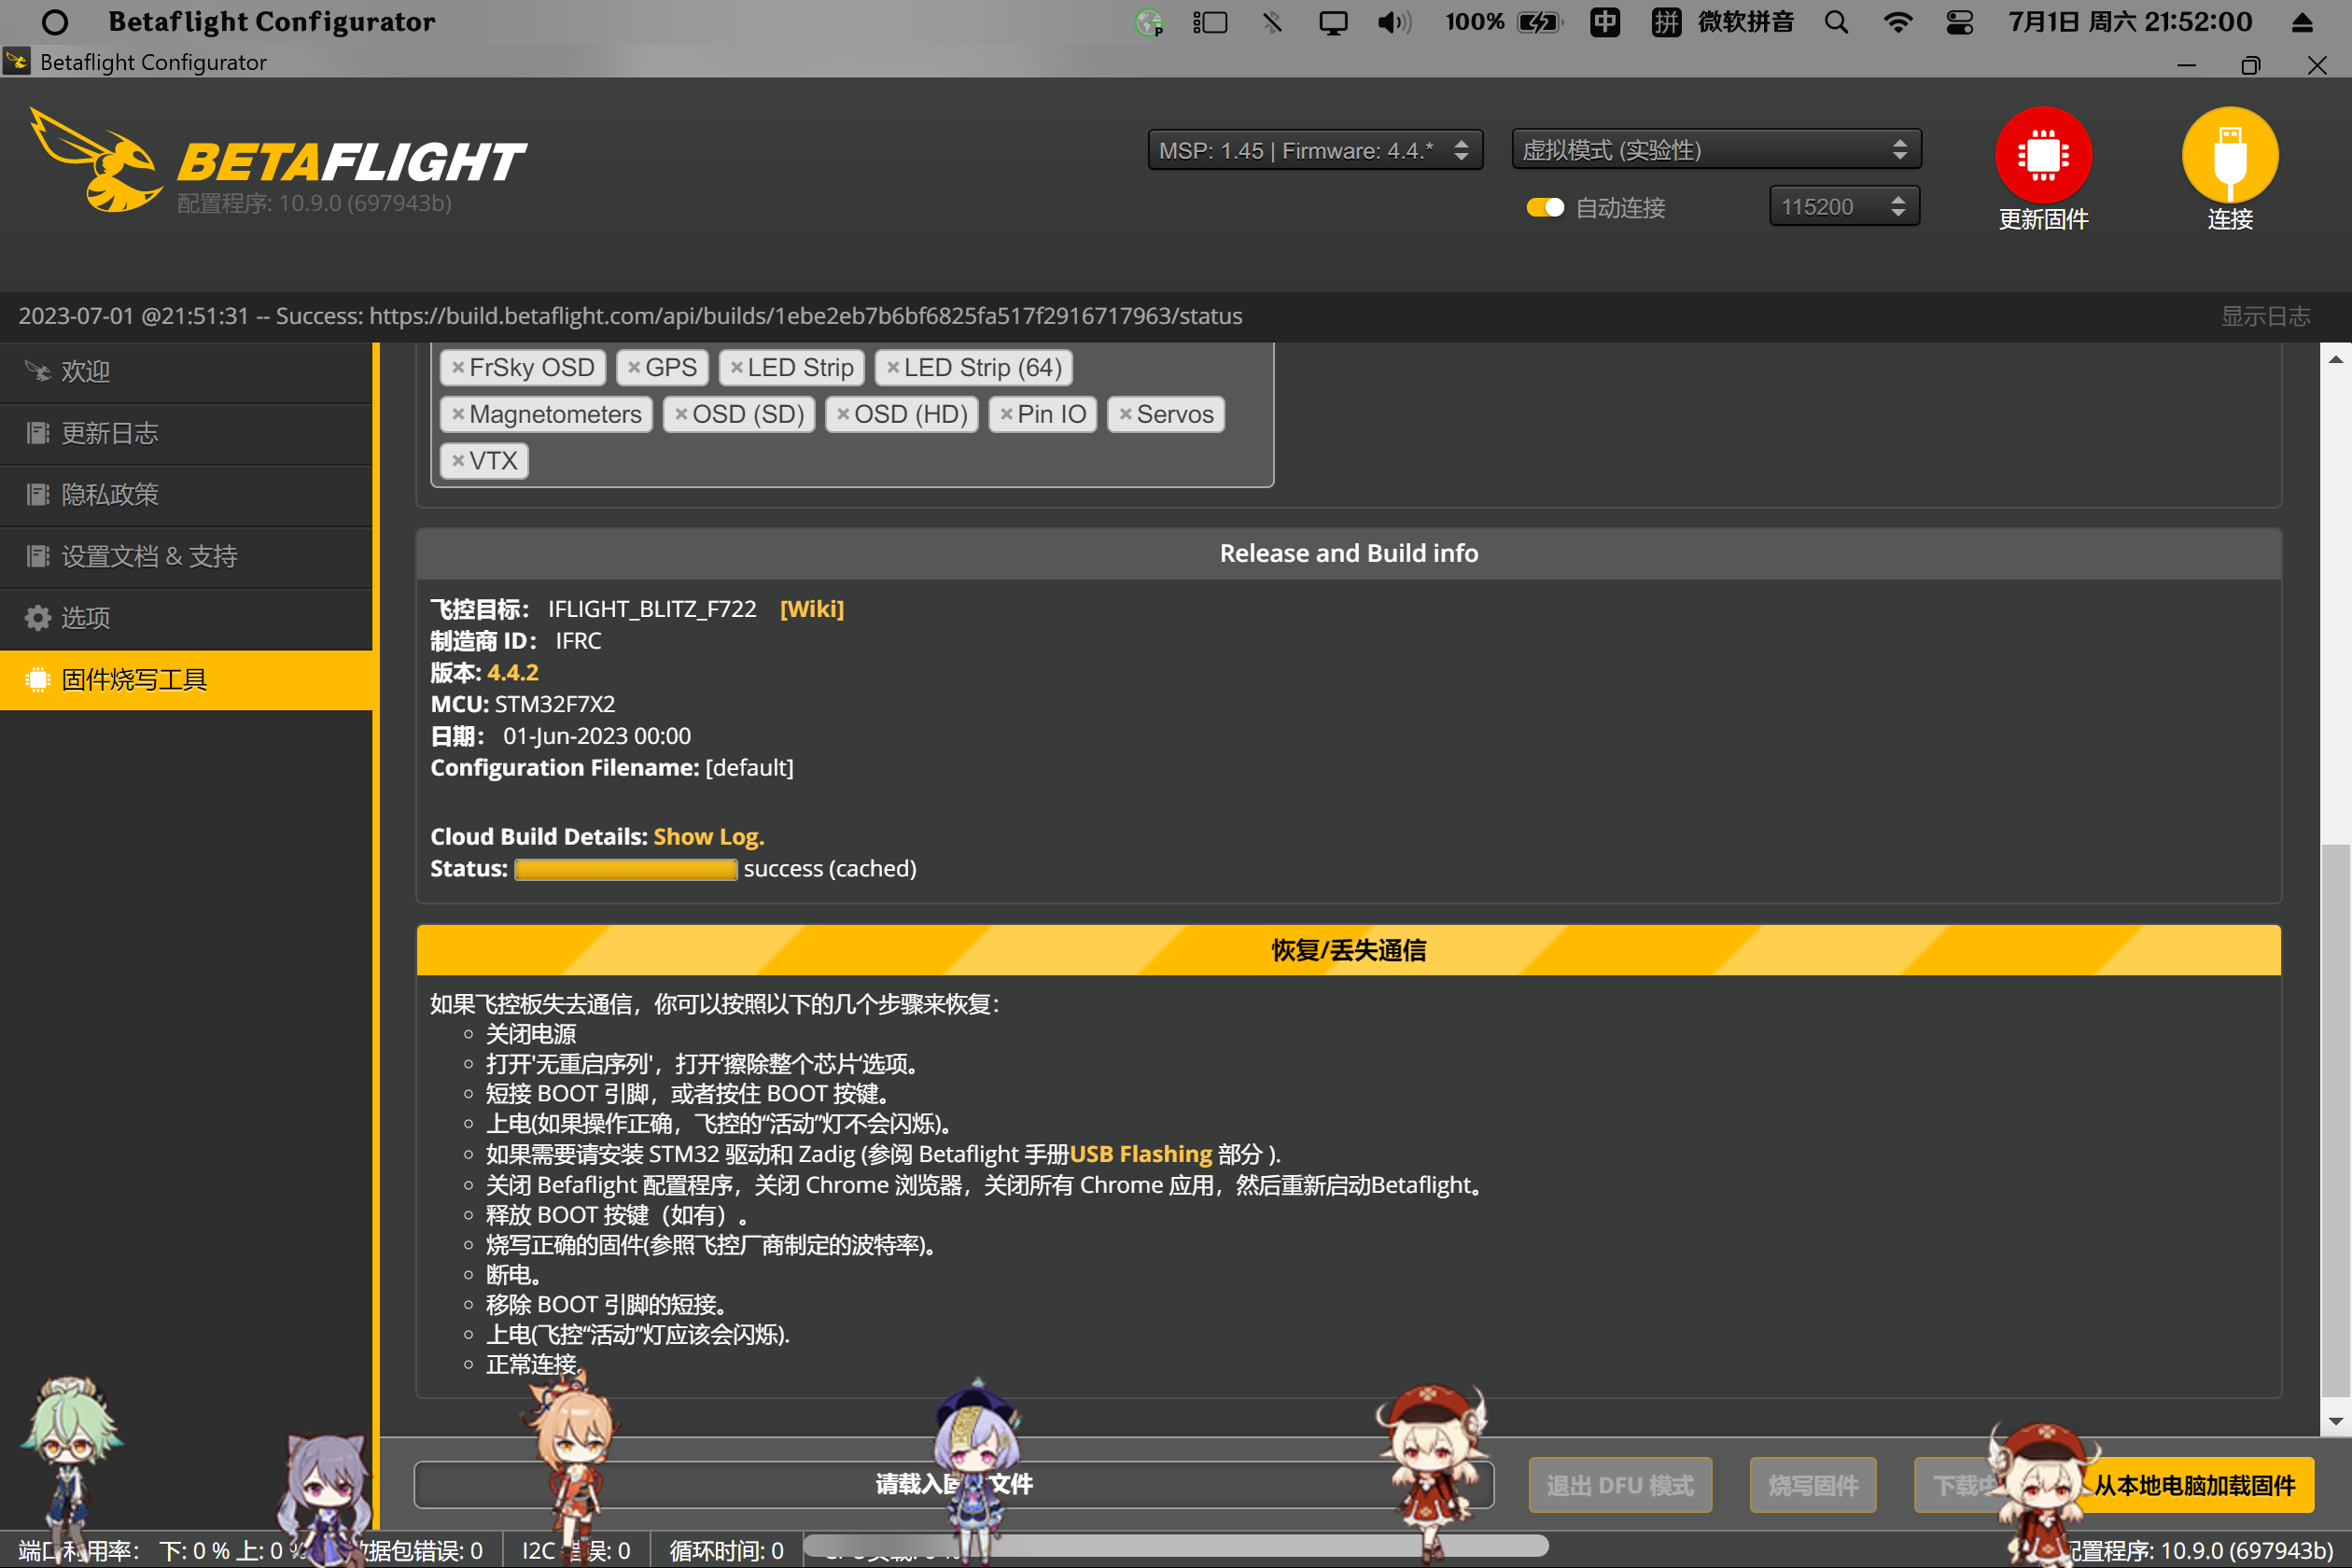Open the USB Flashing manual link
Screen dimensions: 2352x1568
click(1140, 1154)
